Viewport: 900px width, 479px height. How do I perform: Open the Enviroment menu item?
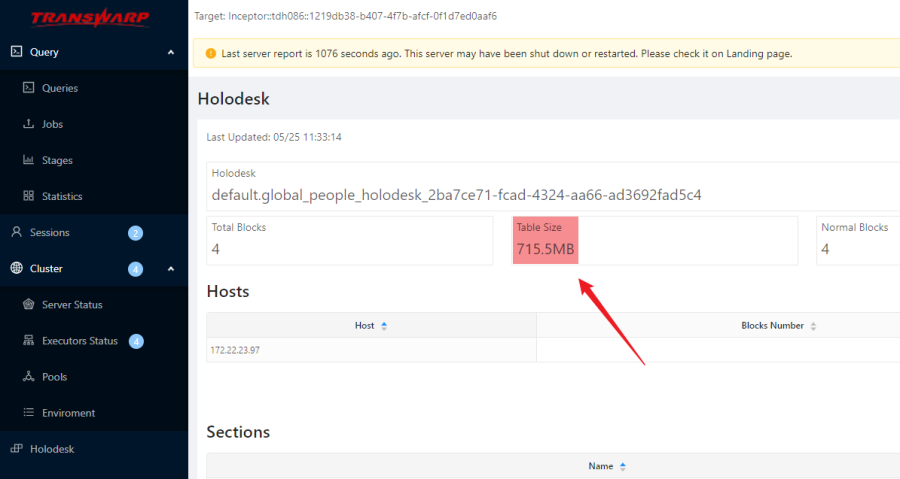(x=68, y=413)
